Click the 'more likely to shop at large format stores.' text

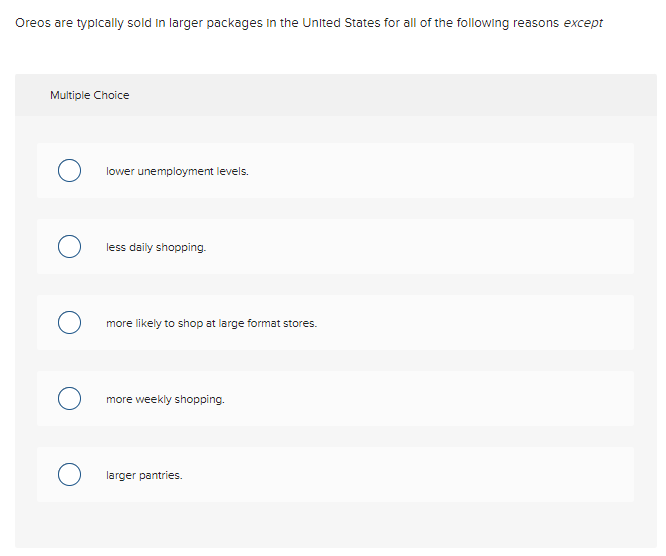[x=211, y=323]
